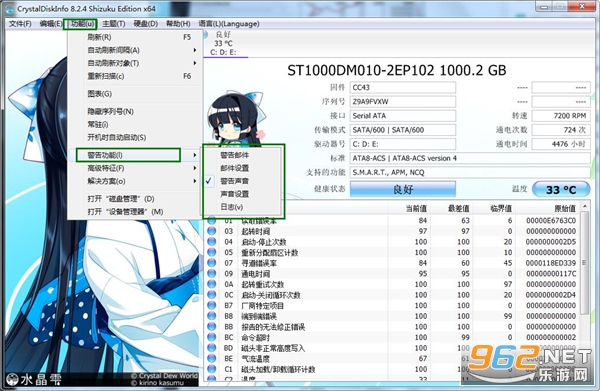Open the 硬盘(D) menu
Image resolution: width=600 pixels, height=391 pixels.
tap(145, 24)
